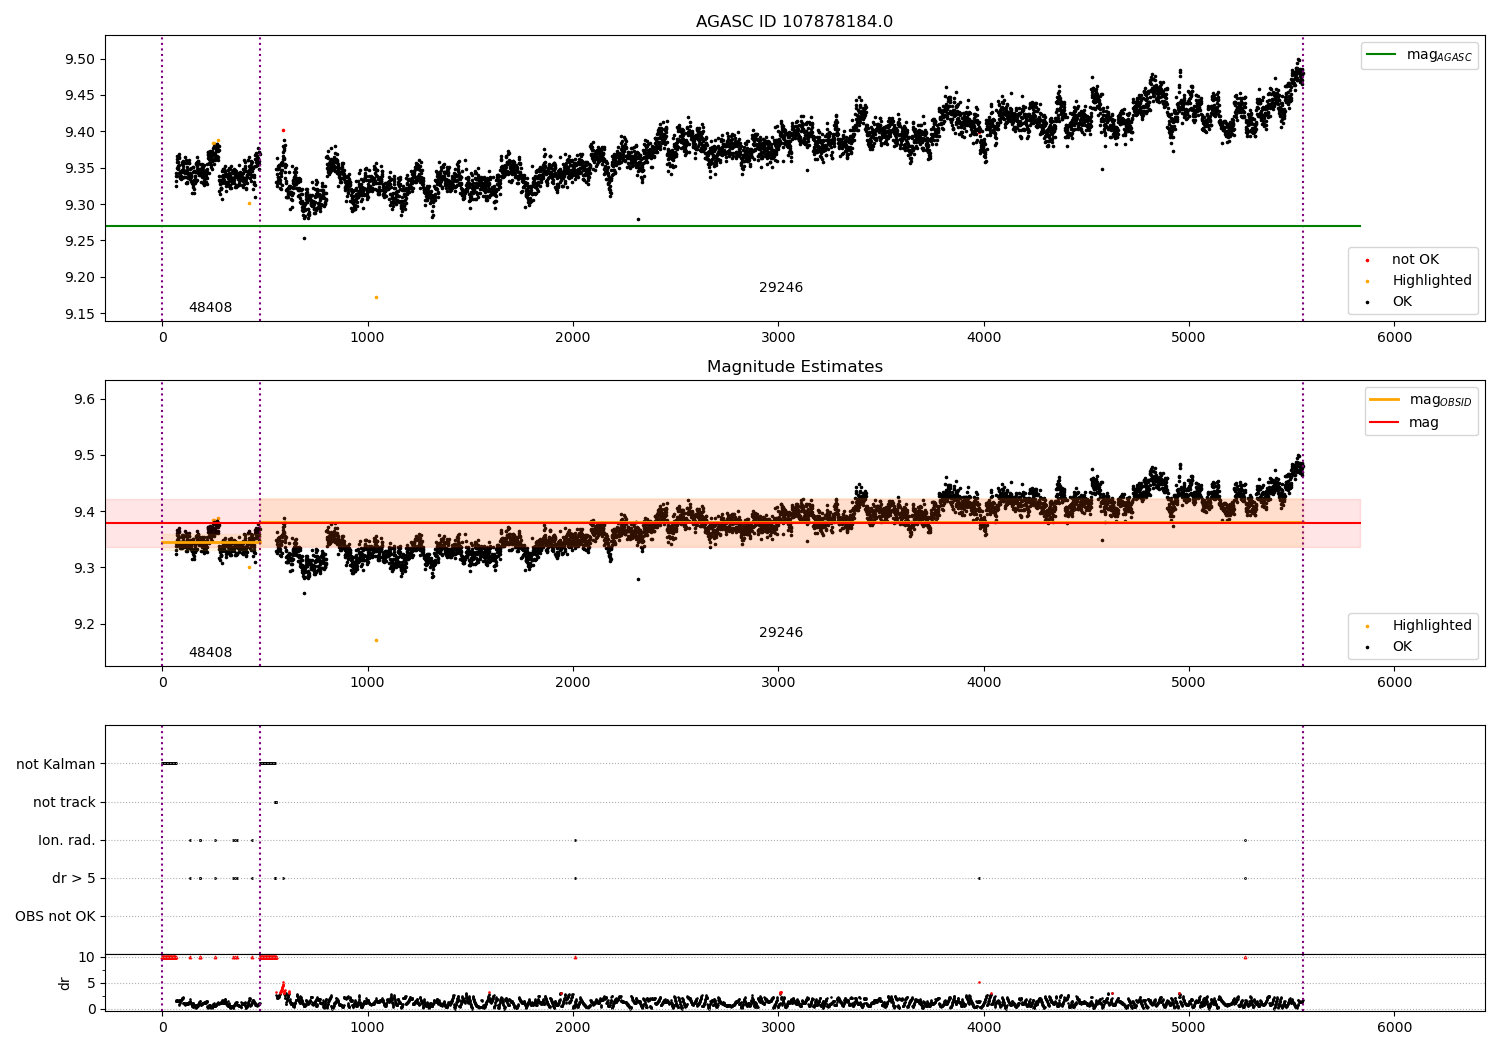The width and height of the screenshot is (1500, 1050).
Task: Click the 'OK' legend label in top plot
Action: tap(1402, 302)
